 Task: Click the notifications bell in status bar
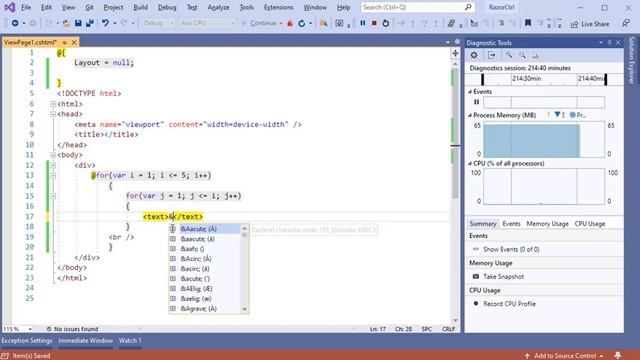click(618, 356)
